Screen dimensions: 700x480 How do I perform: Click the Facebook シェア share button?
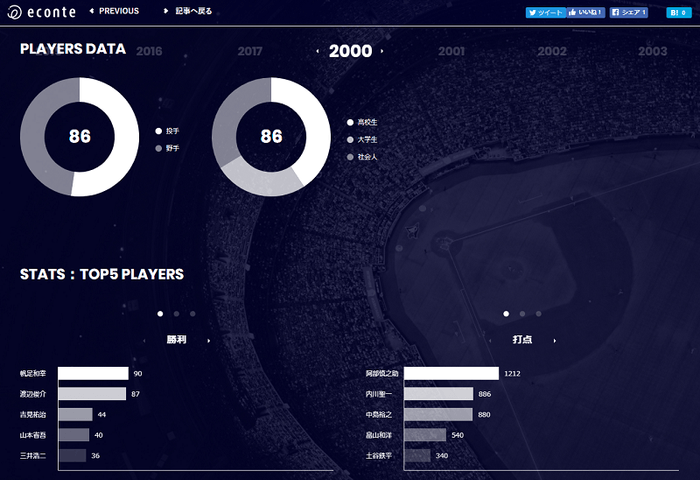(x=629, y=13)
